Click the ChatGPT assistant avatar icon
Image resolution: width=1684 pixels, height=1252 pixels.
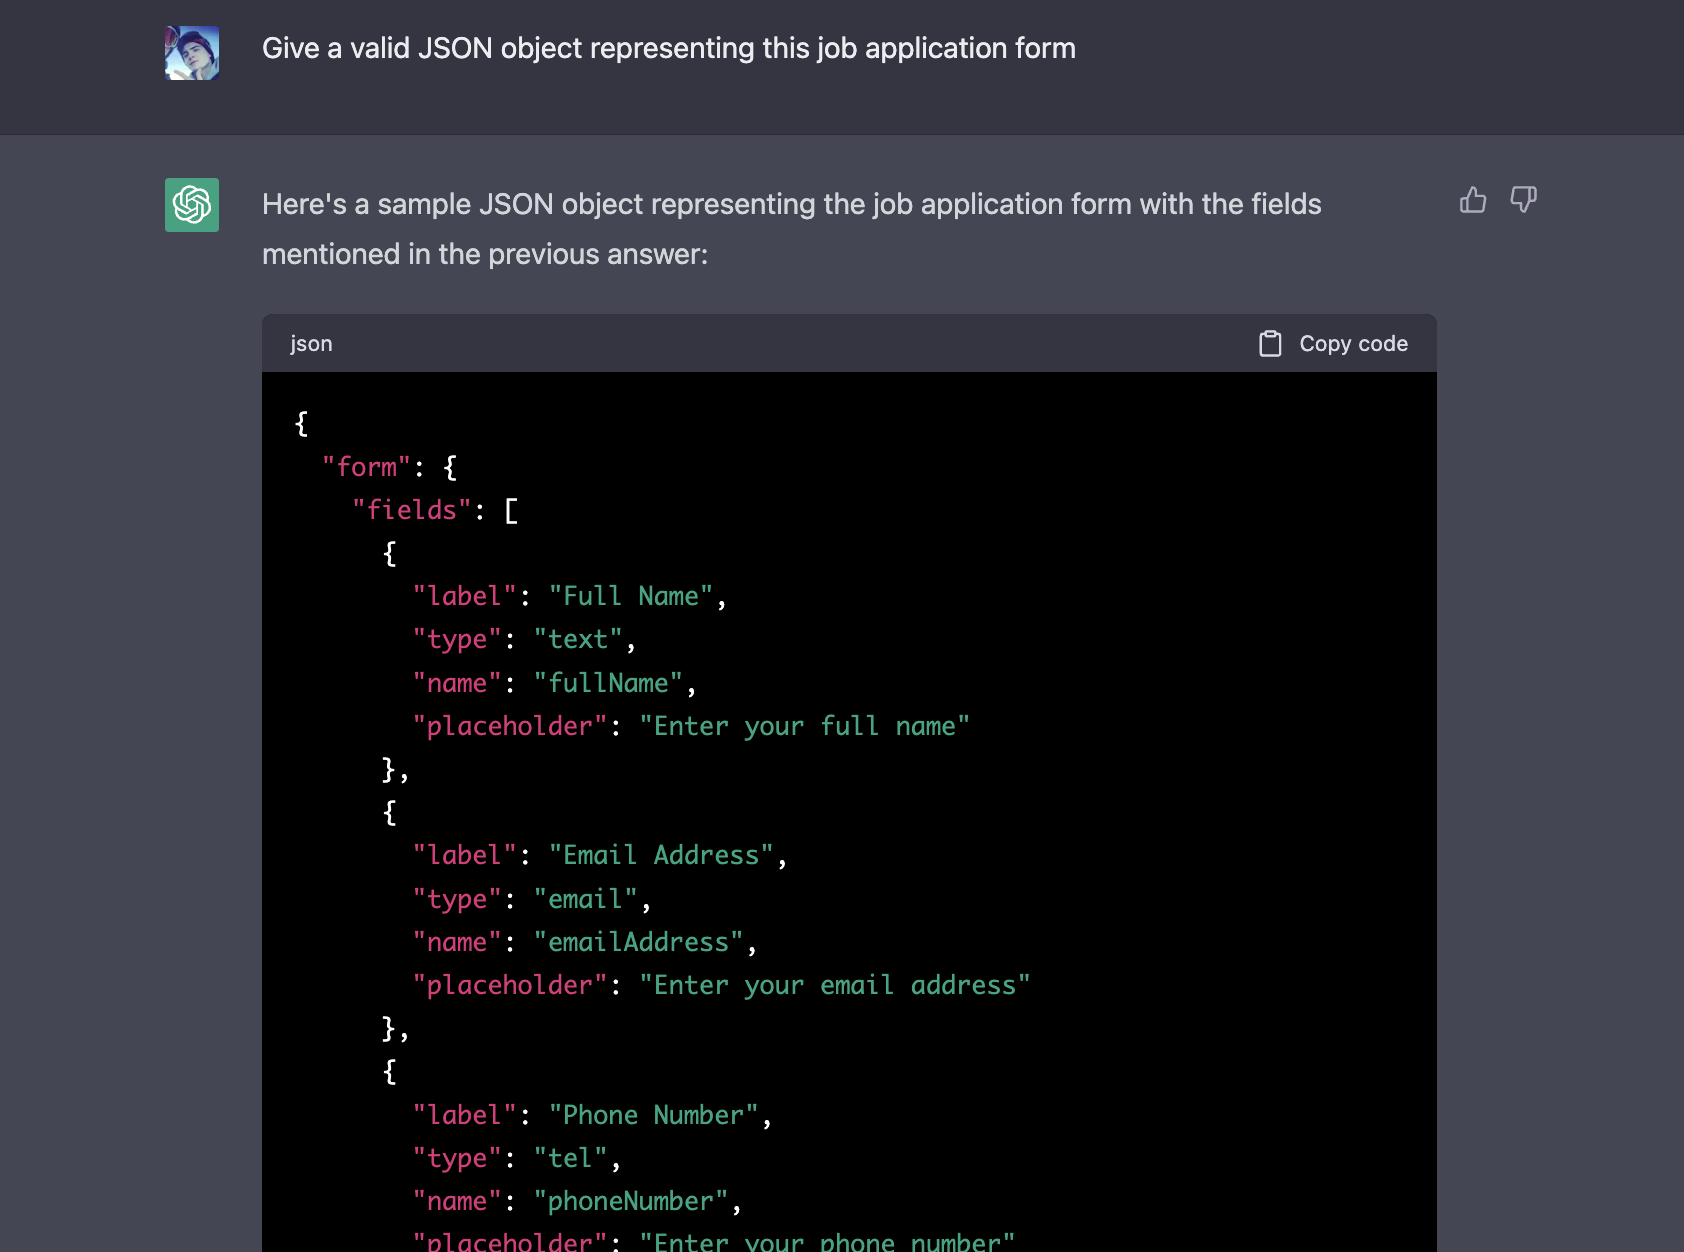coord(192,205)
